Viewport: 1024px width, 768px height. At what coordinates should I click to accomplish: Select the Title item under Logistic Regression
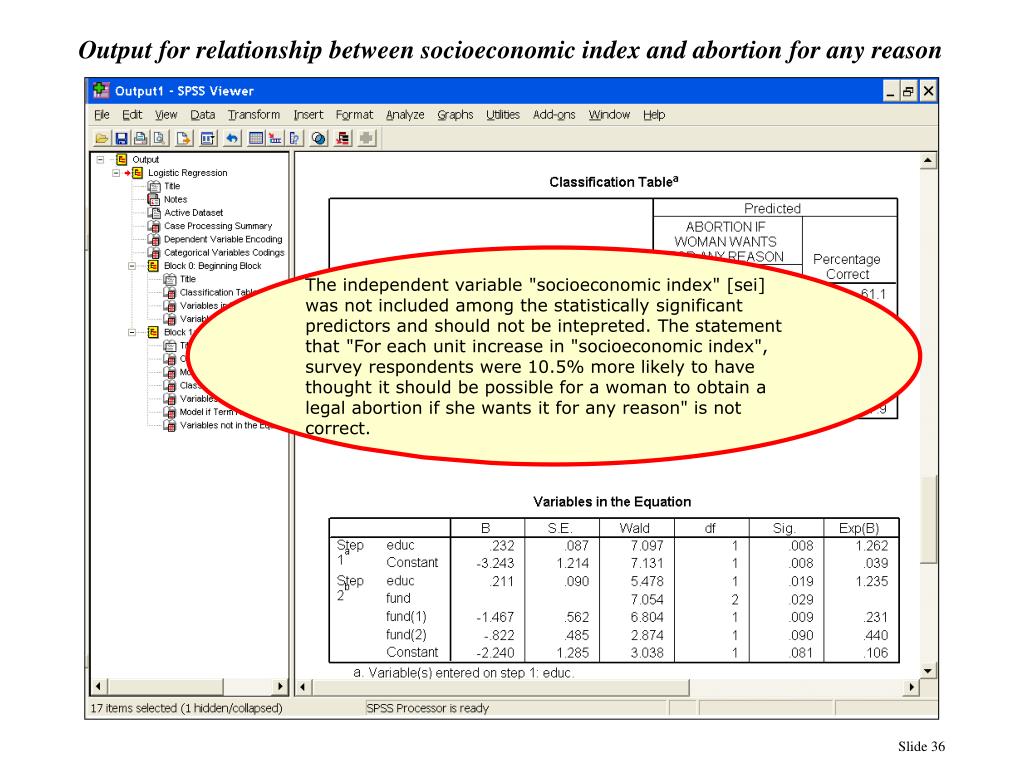coord(172,186)
